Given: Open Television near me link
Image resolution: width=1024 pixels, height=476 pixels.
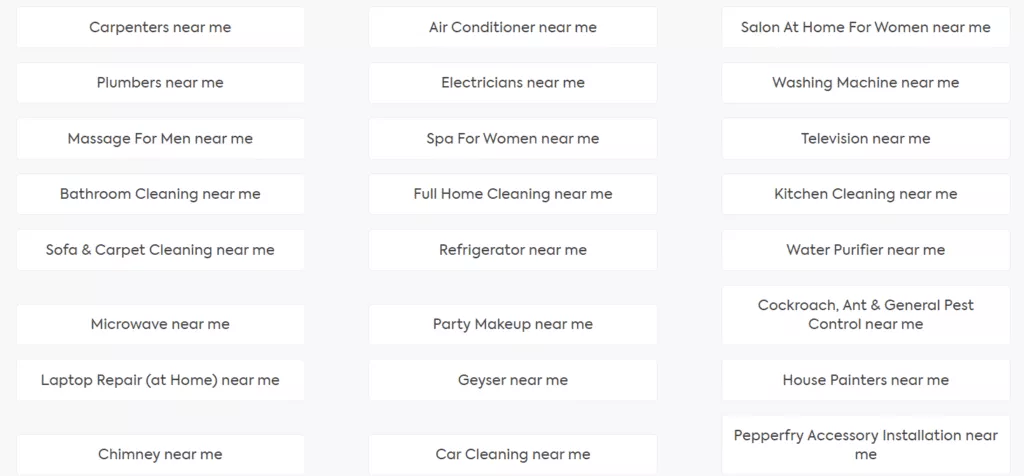Looking at the screenshot, I should pos(865,139).
